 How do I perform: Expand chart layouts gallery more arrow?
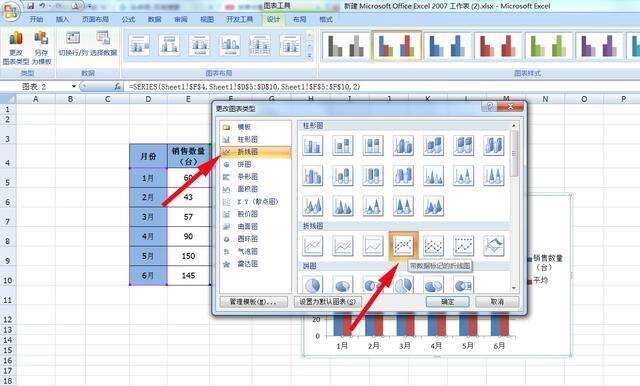(309, 56)
